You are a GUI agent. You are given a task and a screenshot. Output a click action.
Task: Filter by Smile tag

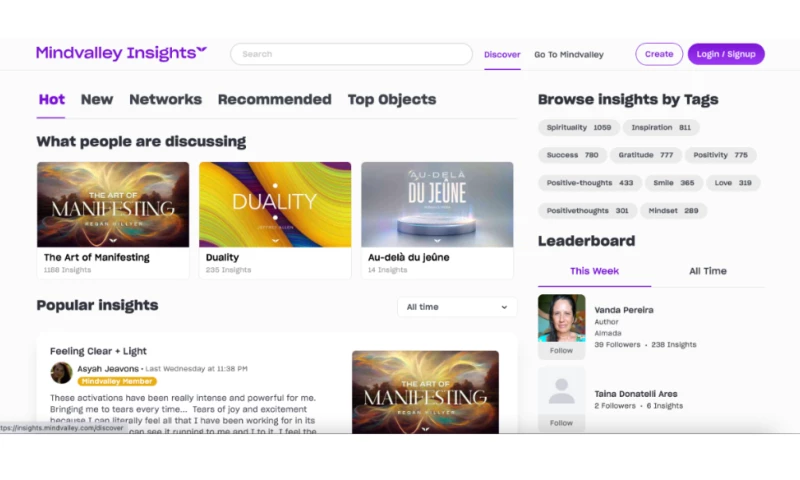click(x=673, y=183)
